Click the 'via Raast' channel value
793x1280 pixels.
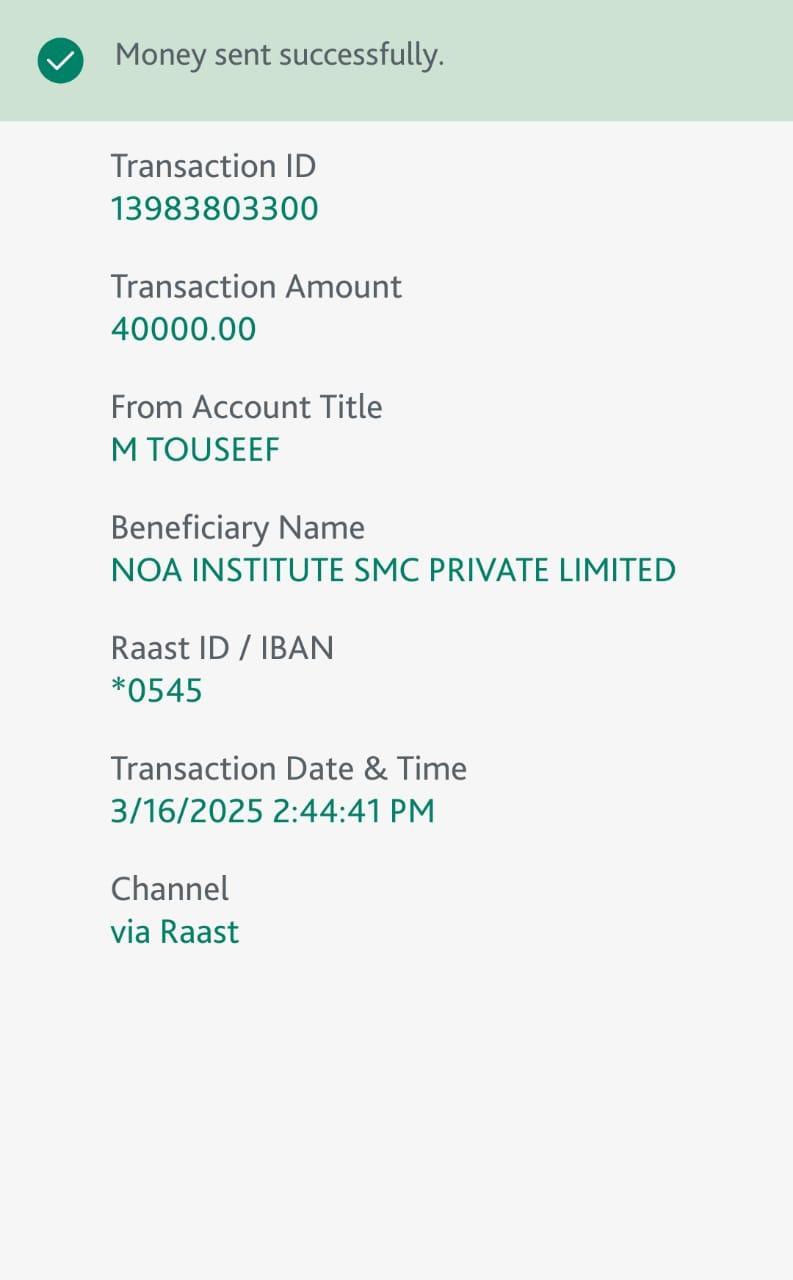click(x=175, y=932)
